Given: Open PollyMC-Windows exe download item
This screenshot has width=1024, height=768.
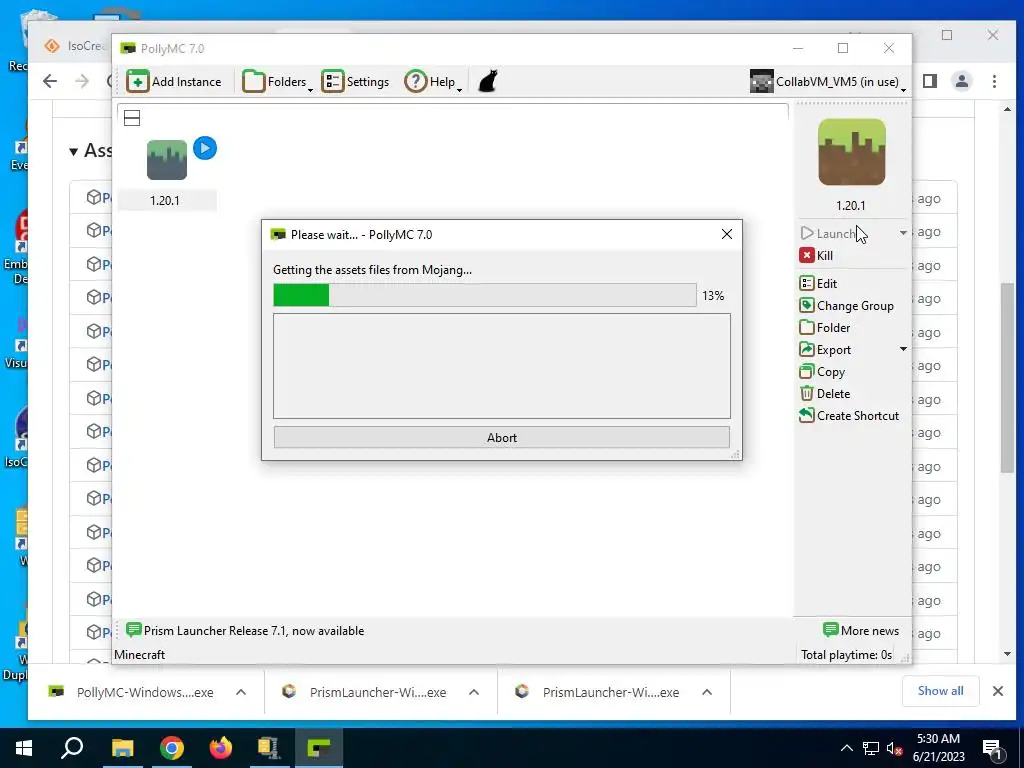Looking at the screenshot, I should [x=131, y=692].
